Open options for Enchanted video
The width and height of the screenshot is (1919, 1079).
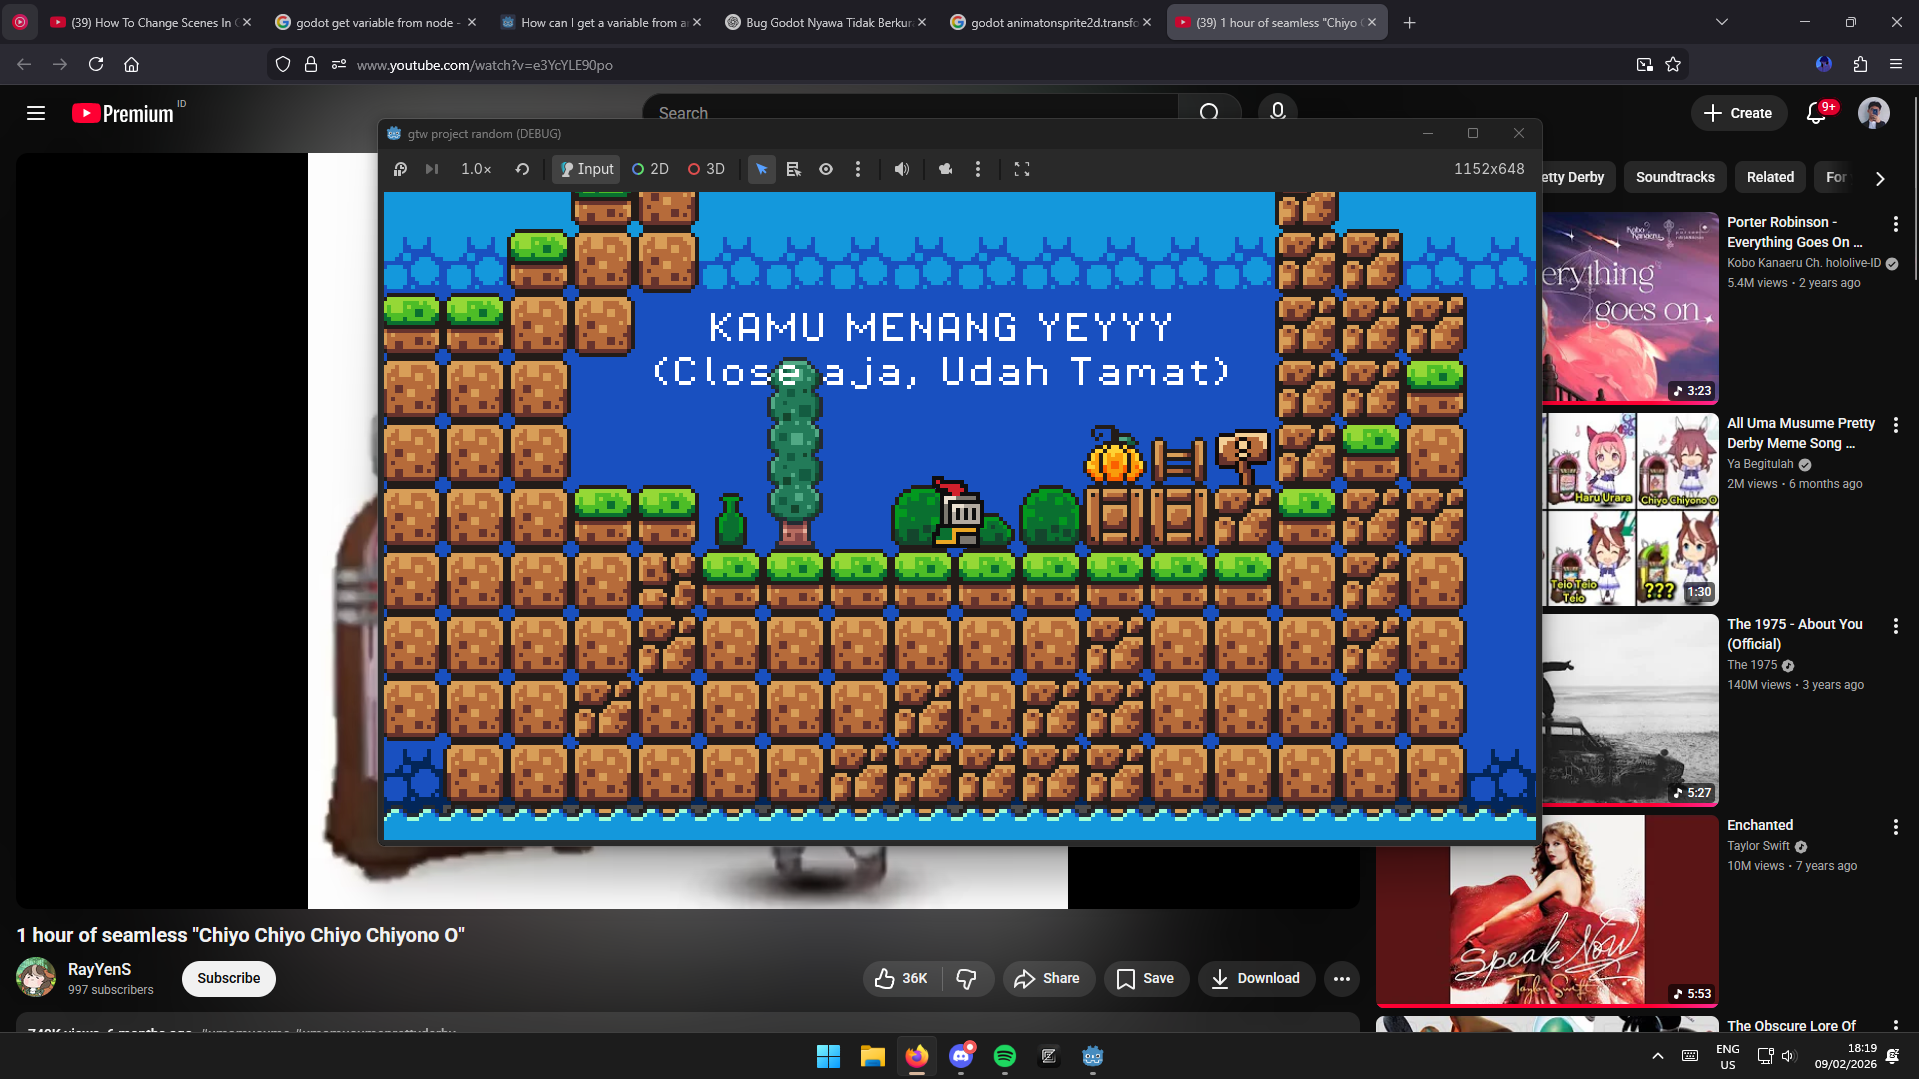point(1896,827)
